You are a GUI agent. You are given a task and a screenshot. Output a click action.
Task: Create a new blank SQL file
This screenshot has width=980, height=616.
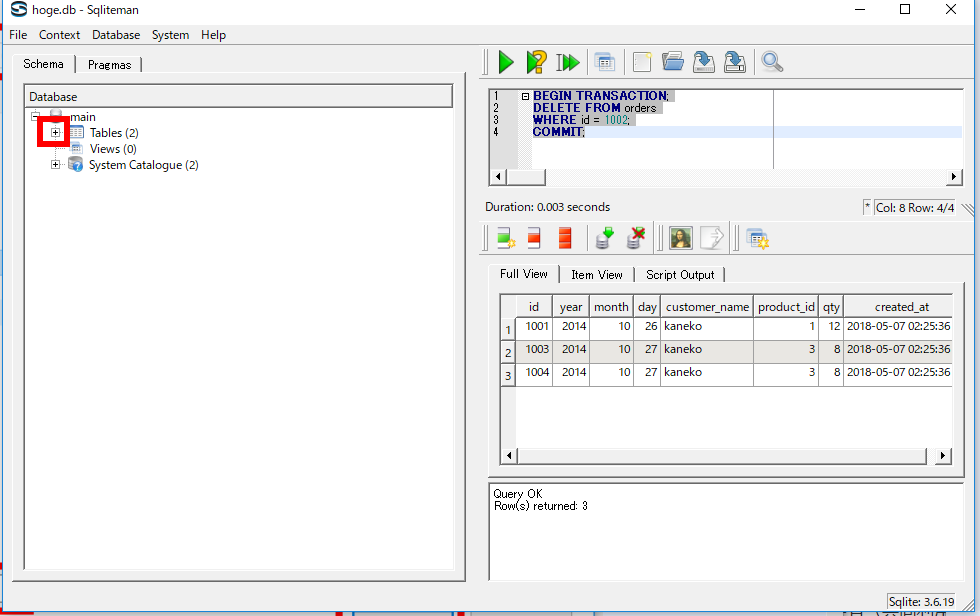click(x=642, y=62)
